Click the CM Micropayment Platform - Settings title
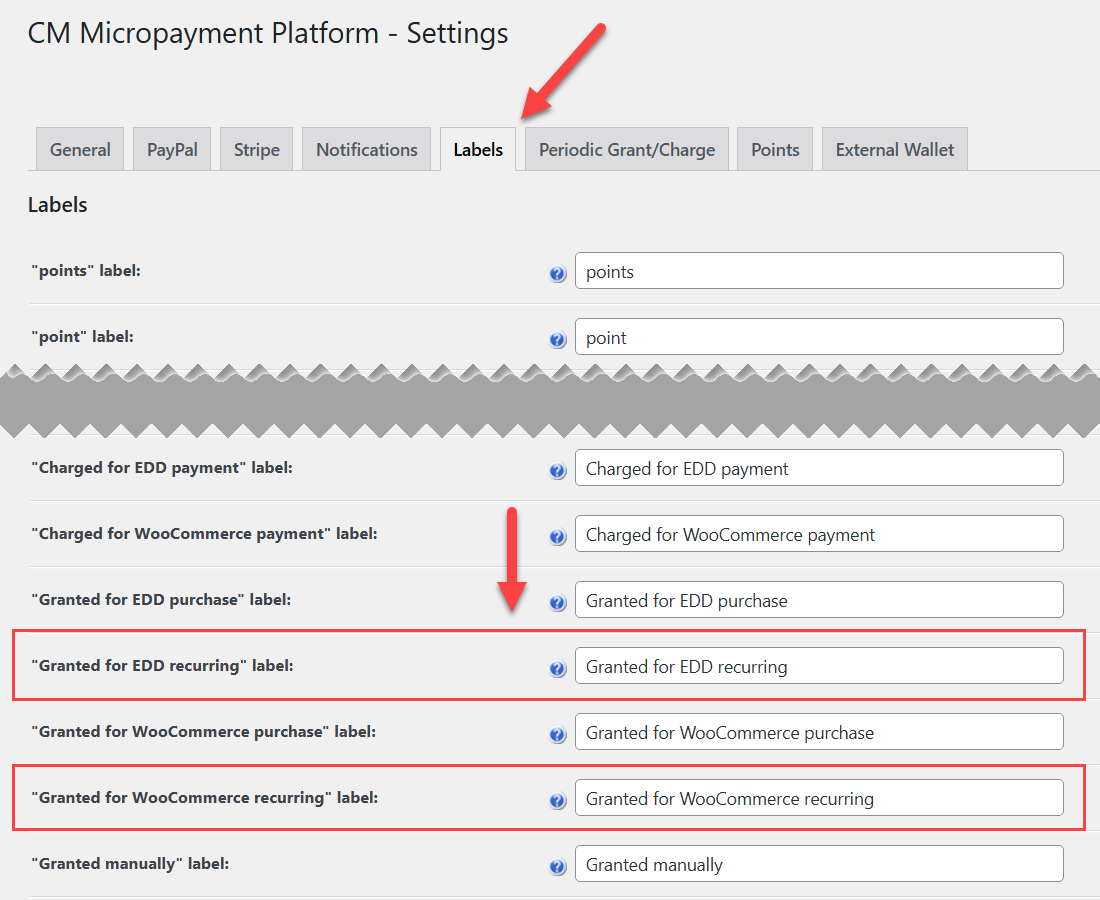Image resolution: width=1100 pixels, height=900 pixels. (268, 34)
